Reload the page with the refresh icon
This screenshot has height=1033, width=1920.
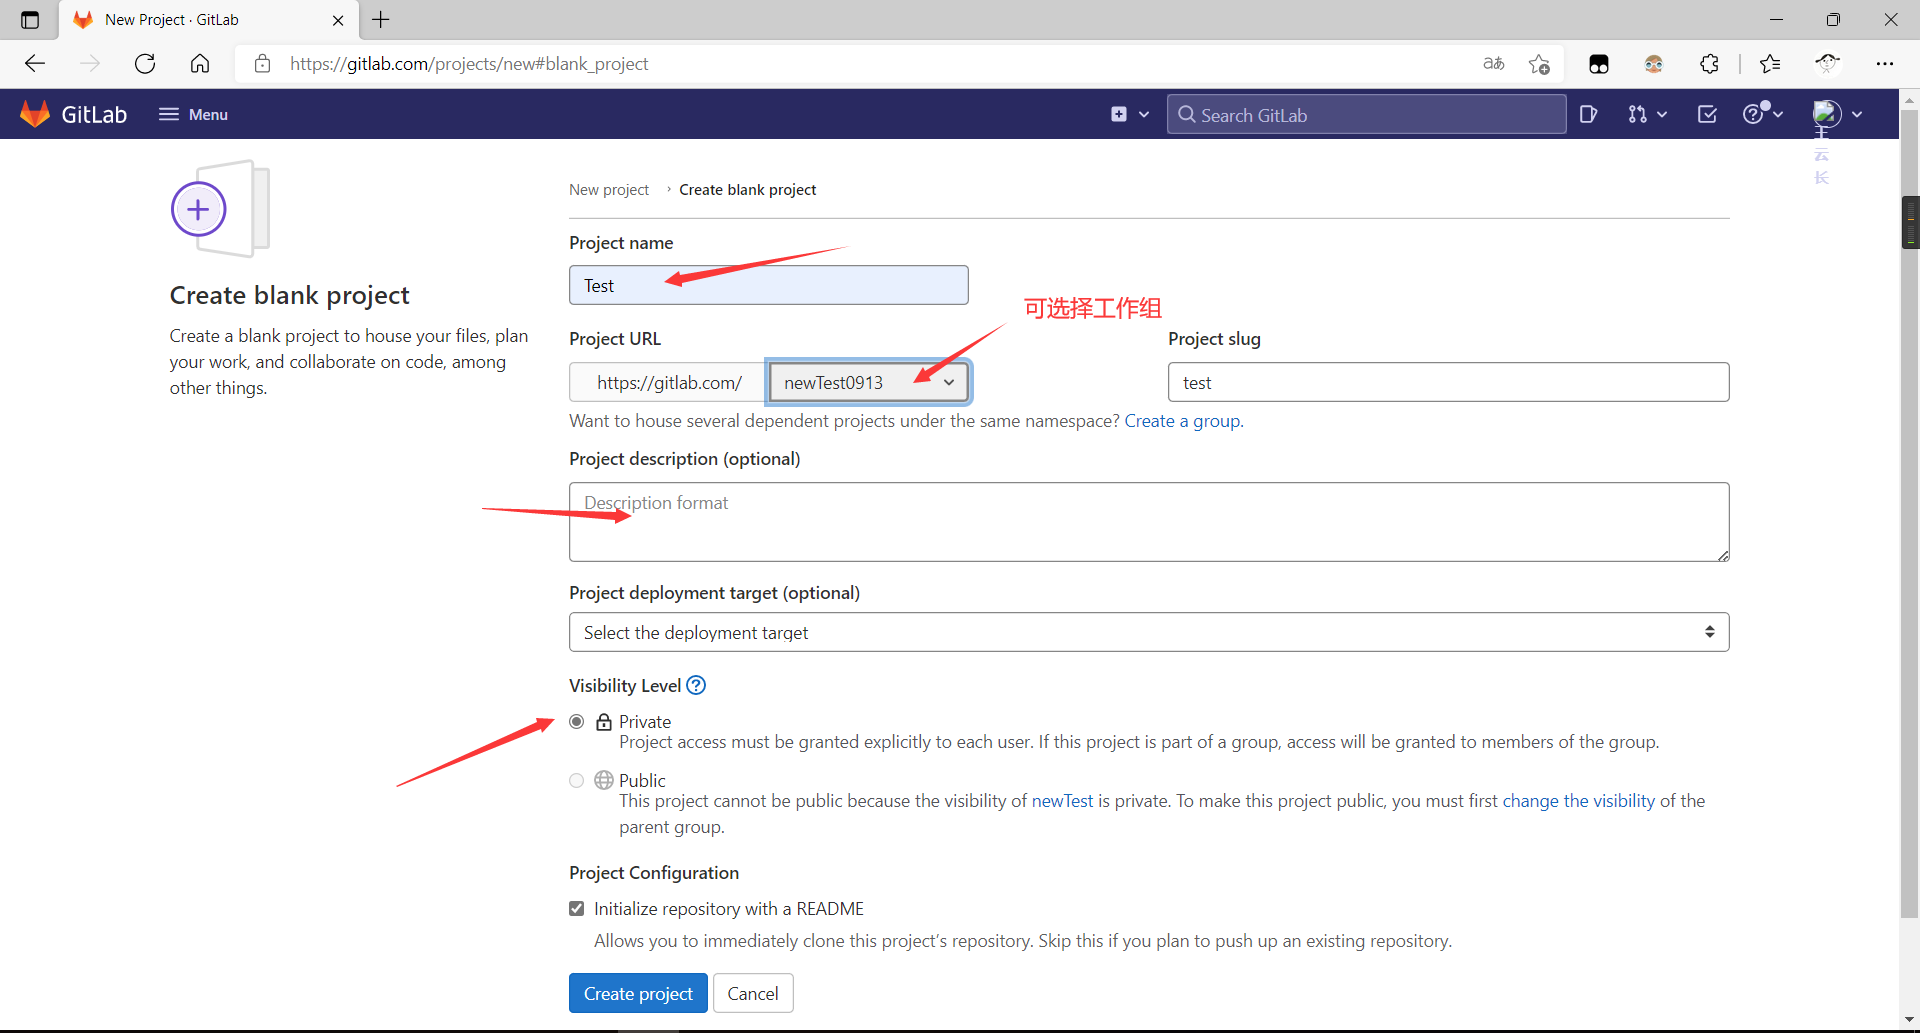click(x=145, y=64)
